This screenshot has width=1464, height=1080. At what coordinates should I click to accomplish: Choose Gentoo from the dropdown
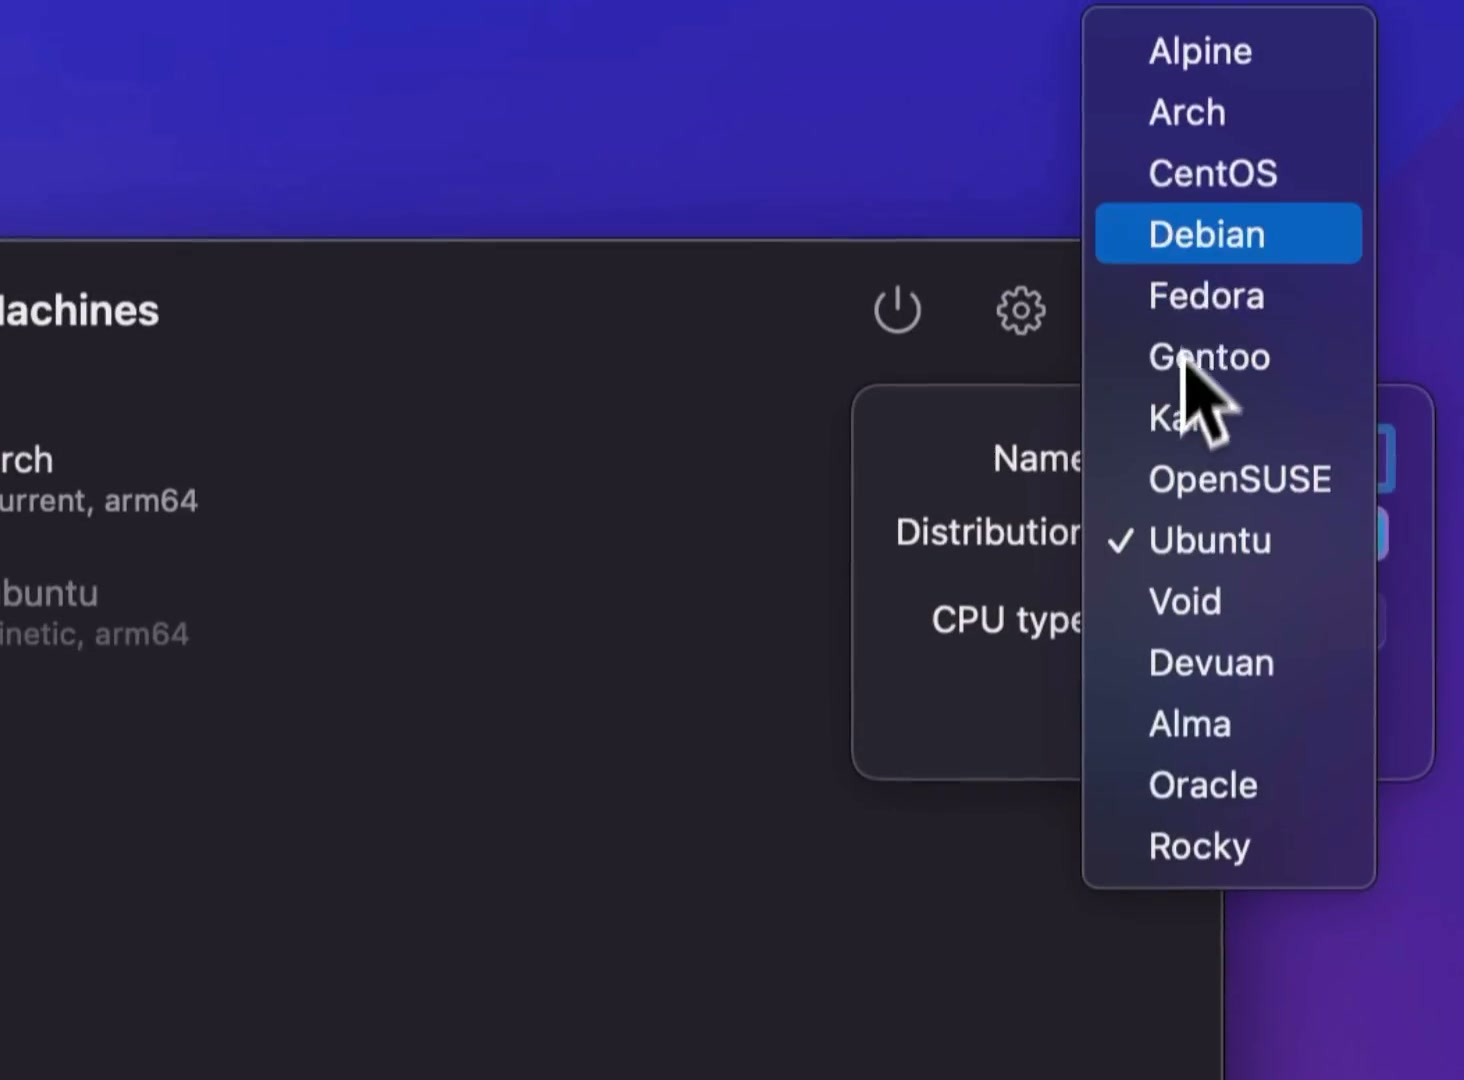tap(1228, 357)
